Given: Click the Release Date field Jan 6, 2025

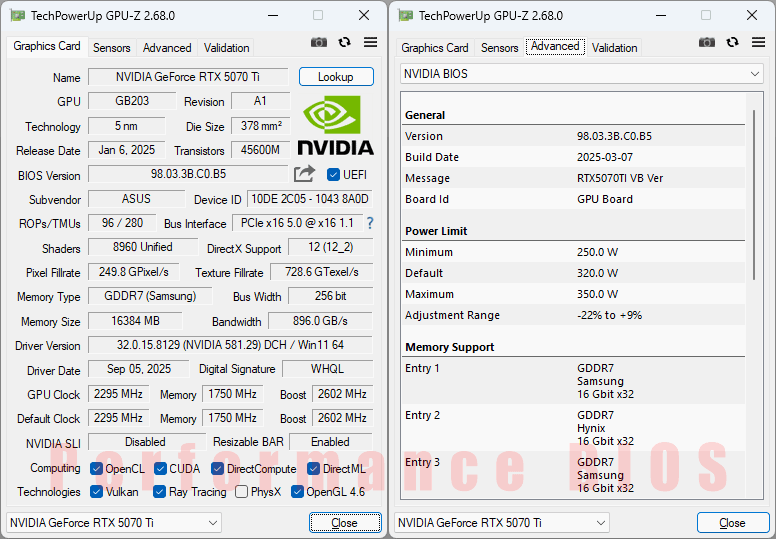Looking at the screenshot, I should tap(127, 150).
